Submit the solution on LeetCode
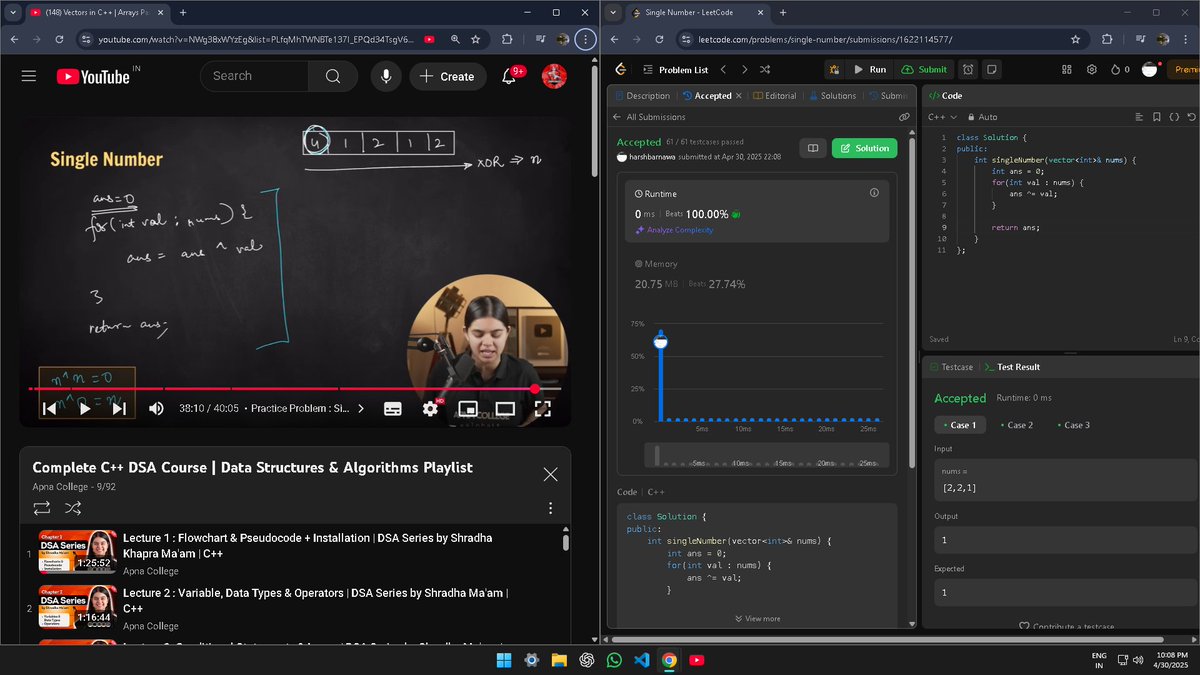1200x675 pixels. click(924, 70)
